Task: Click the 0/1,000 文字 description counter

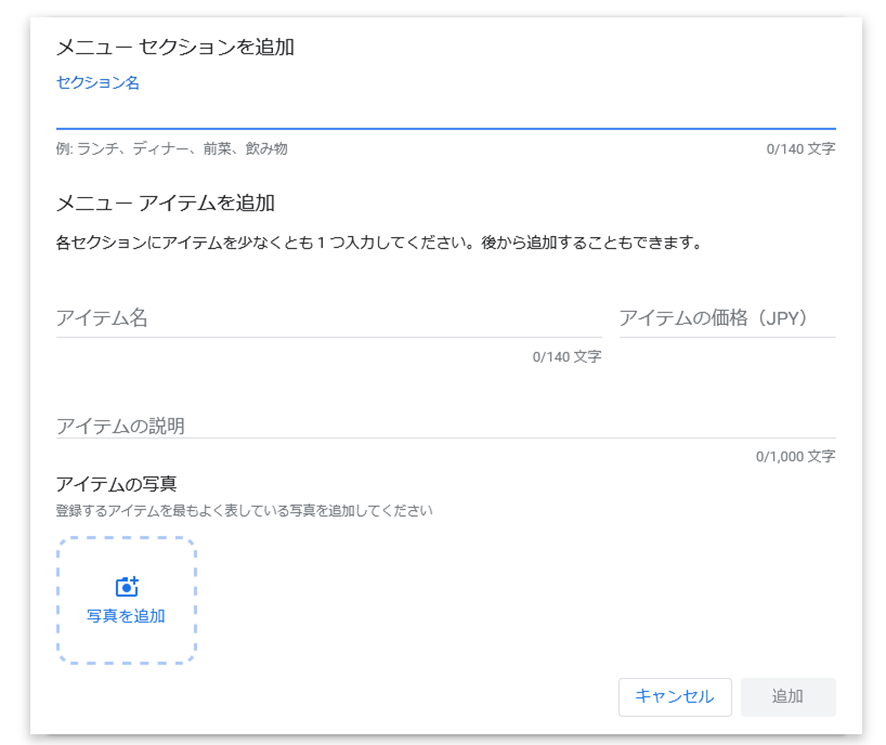Action: [796, 457]
